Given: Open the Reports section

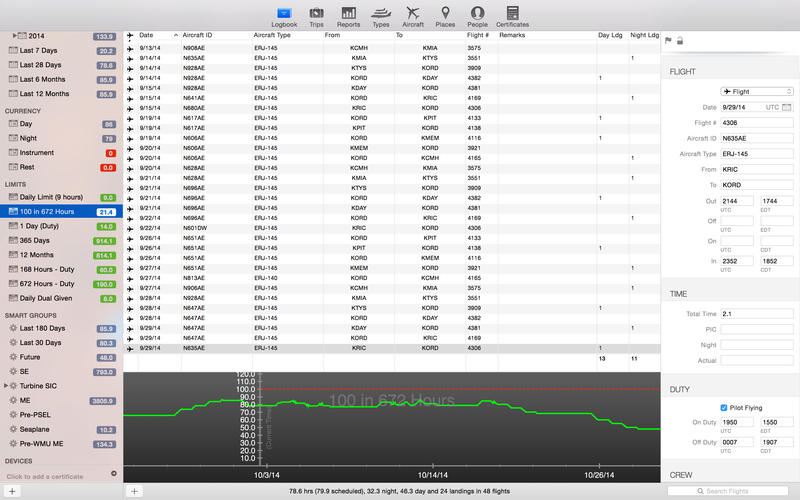Looking at the screenshot, I should (x=349, y=15).
